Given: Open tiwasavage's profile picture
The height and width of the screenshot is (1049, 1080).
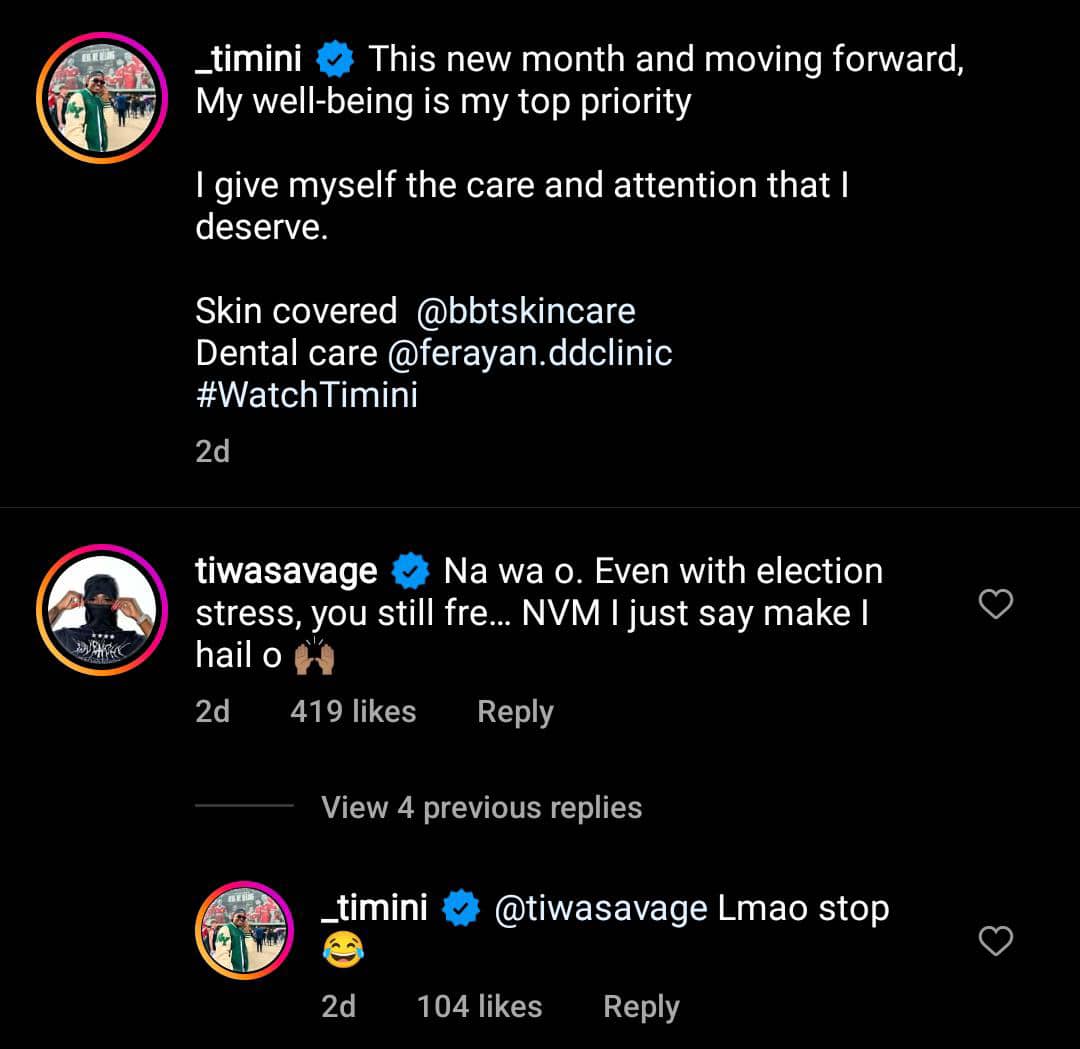Looking at the screenshot, I should point(97,609).
